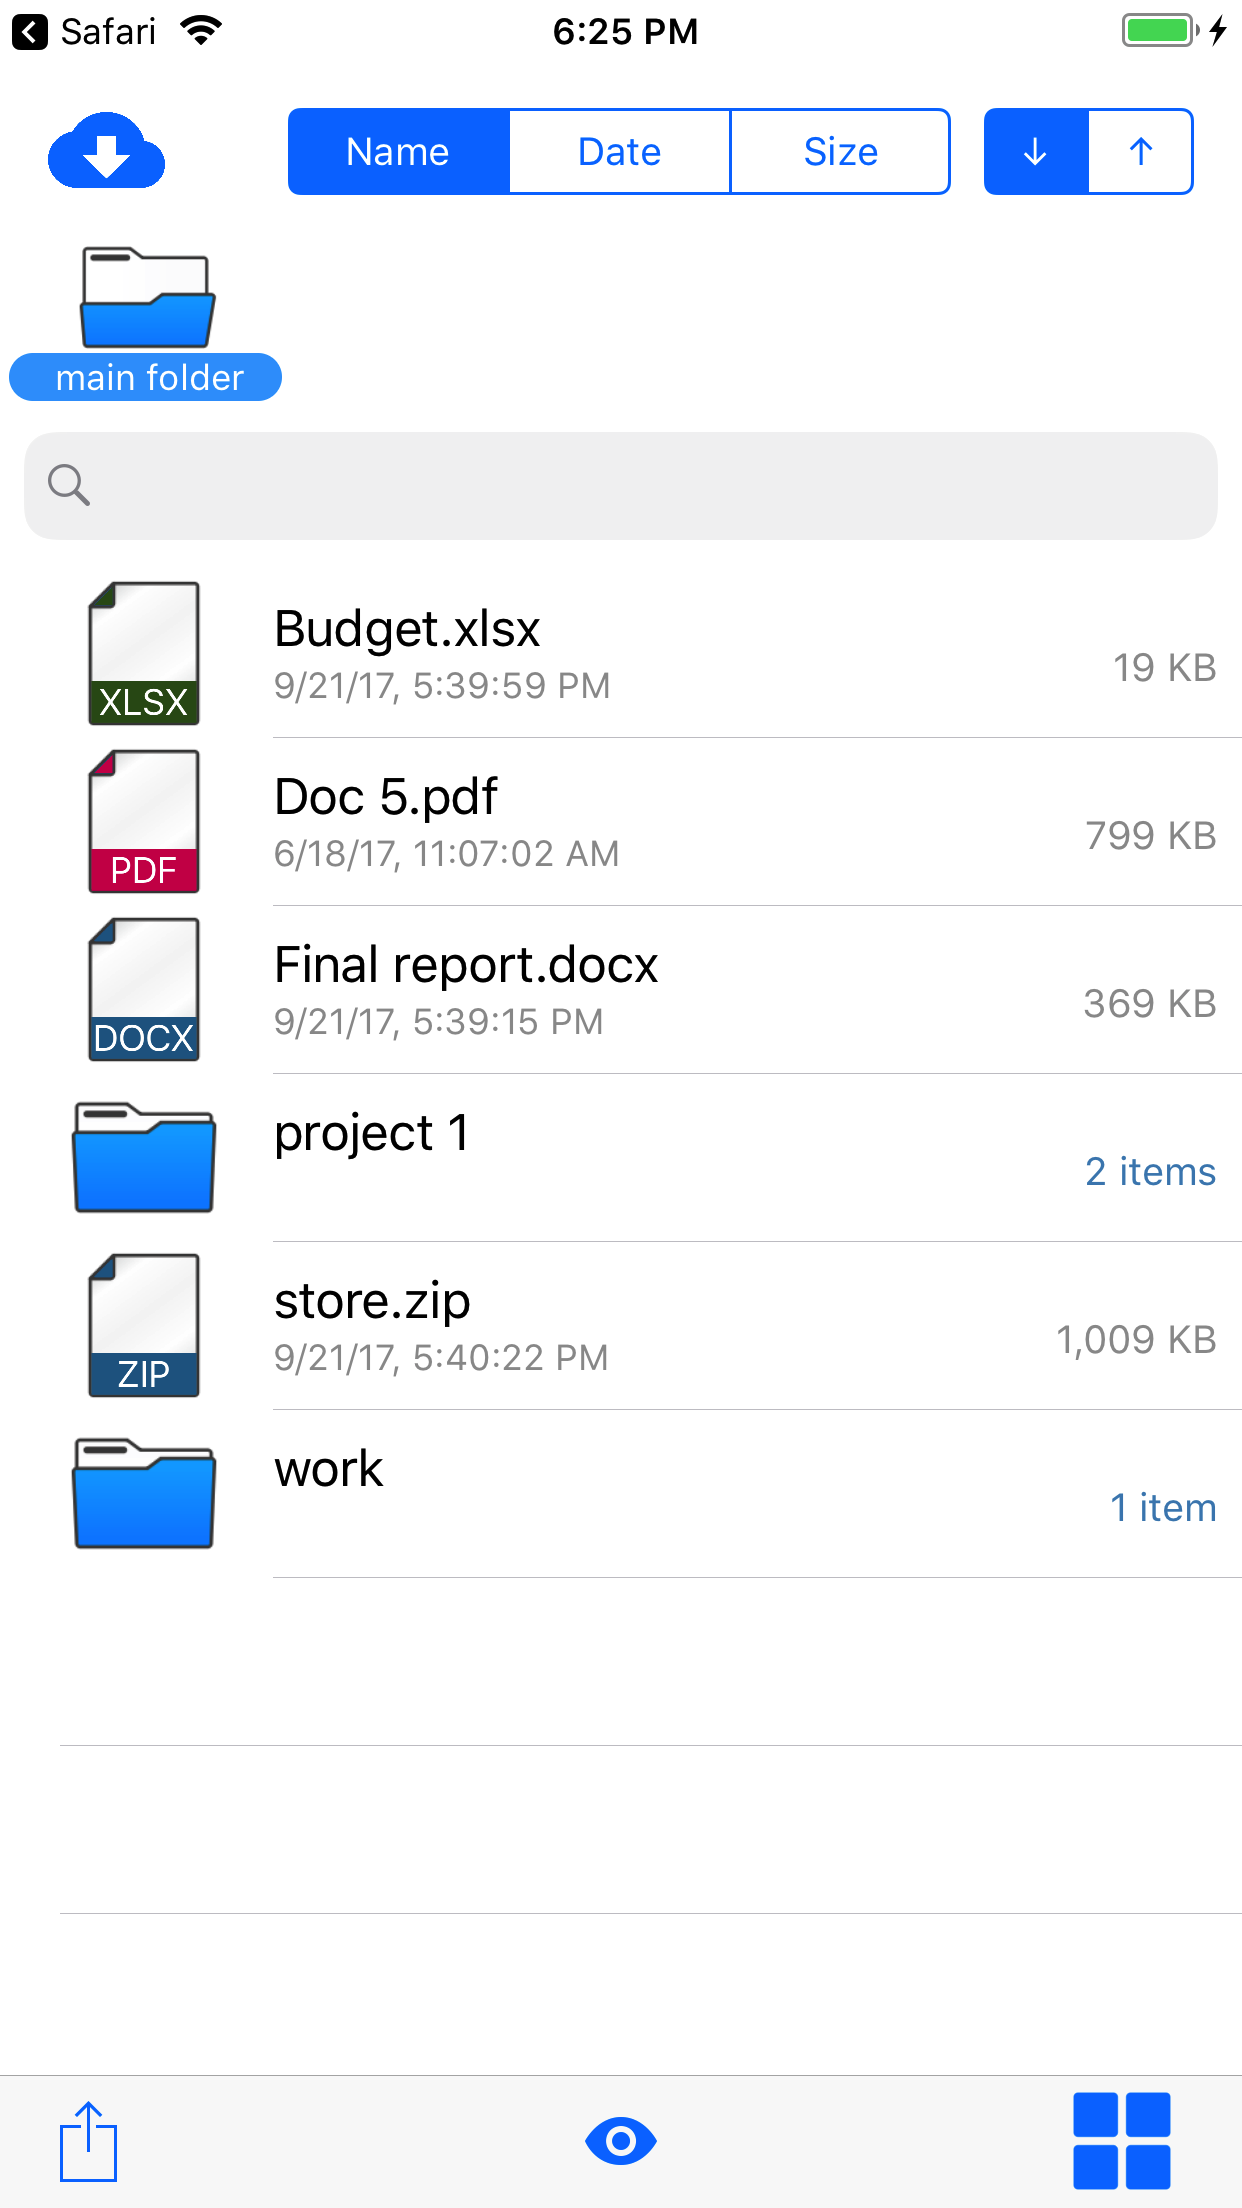Toggle the eye visibility button
Screen dimensions: 1242x2208
click(x=620, y=2141)
